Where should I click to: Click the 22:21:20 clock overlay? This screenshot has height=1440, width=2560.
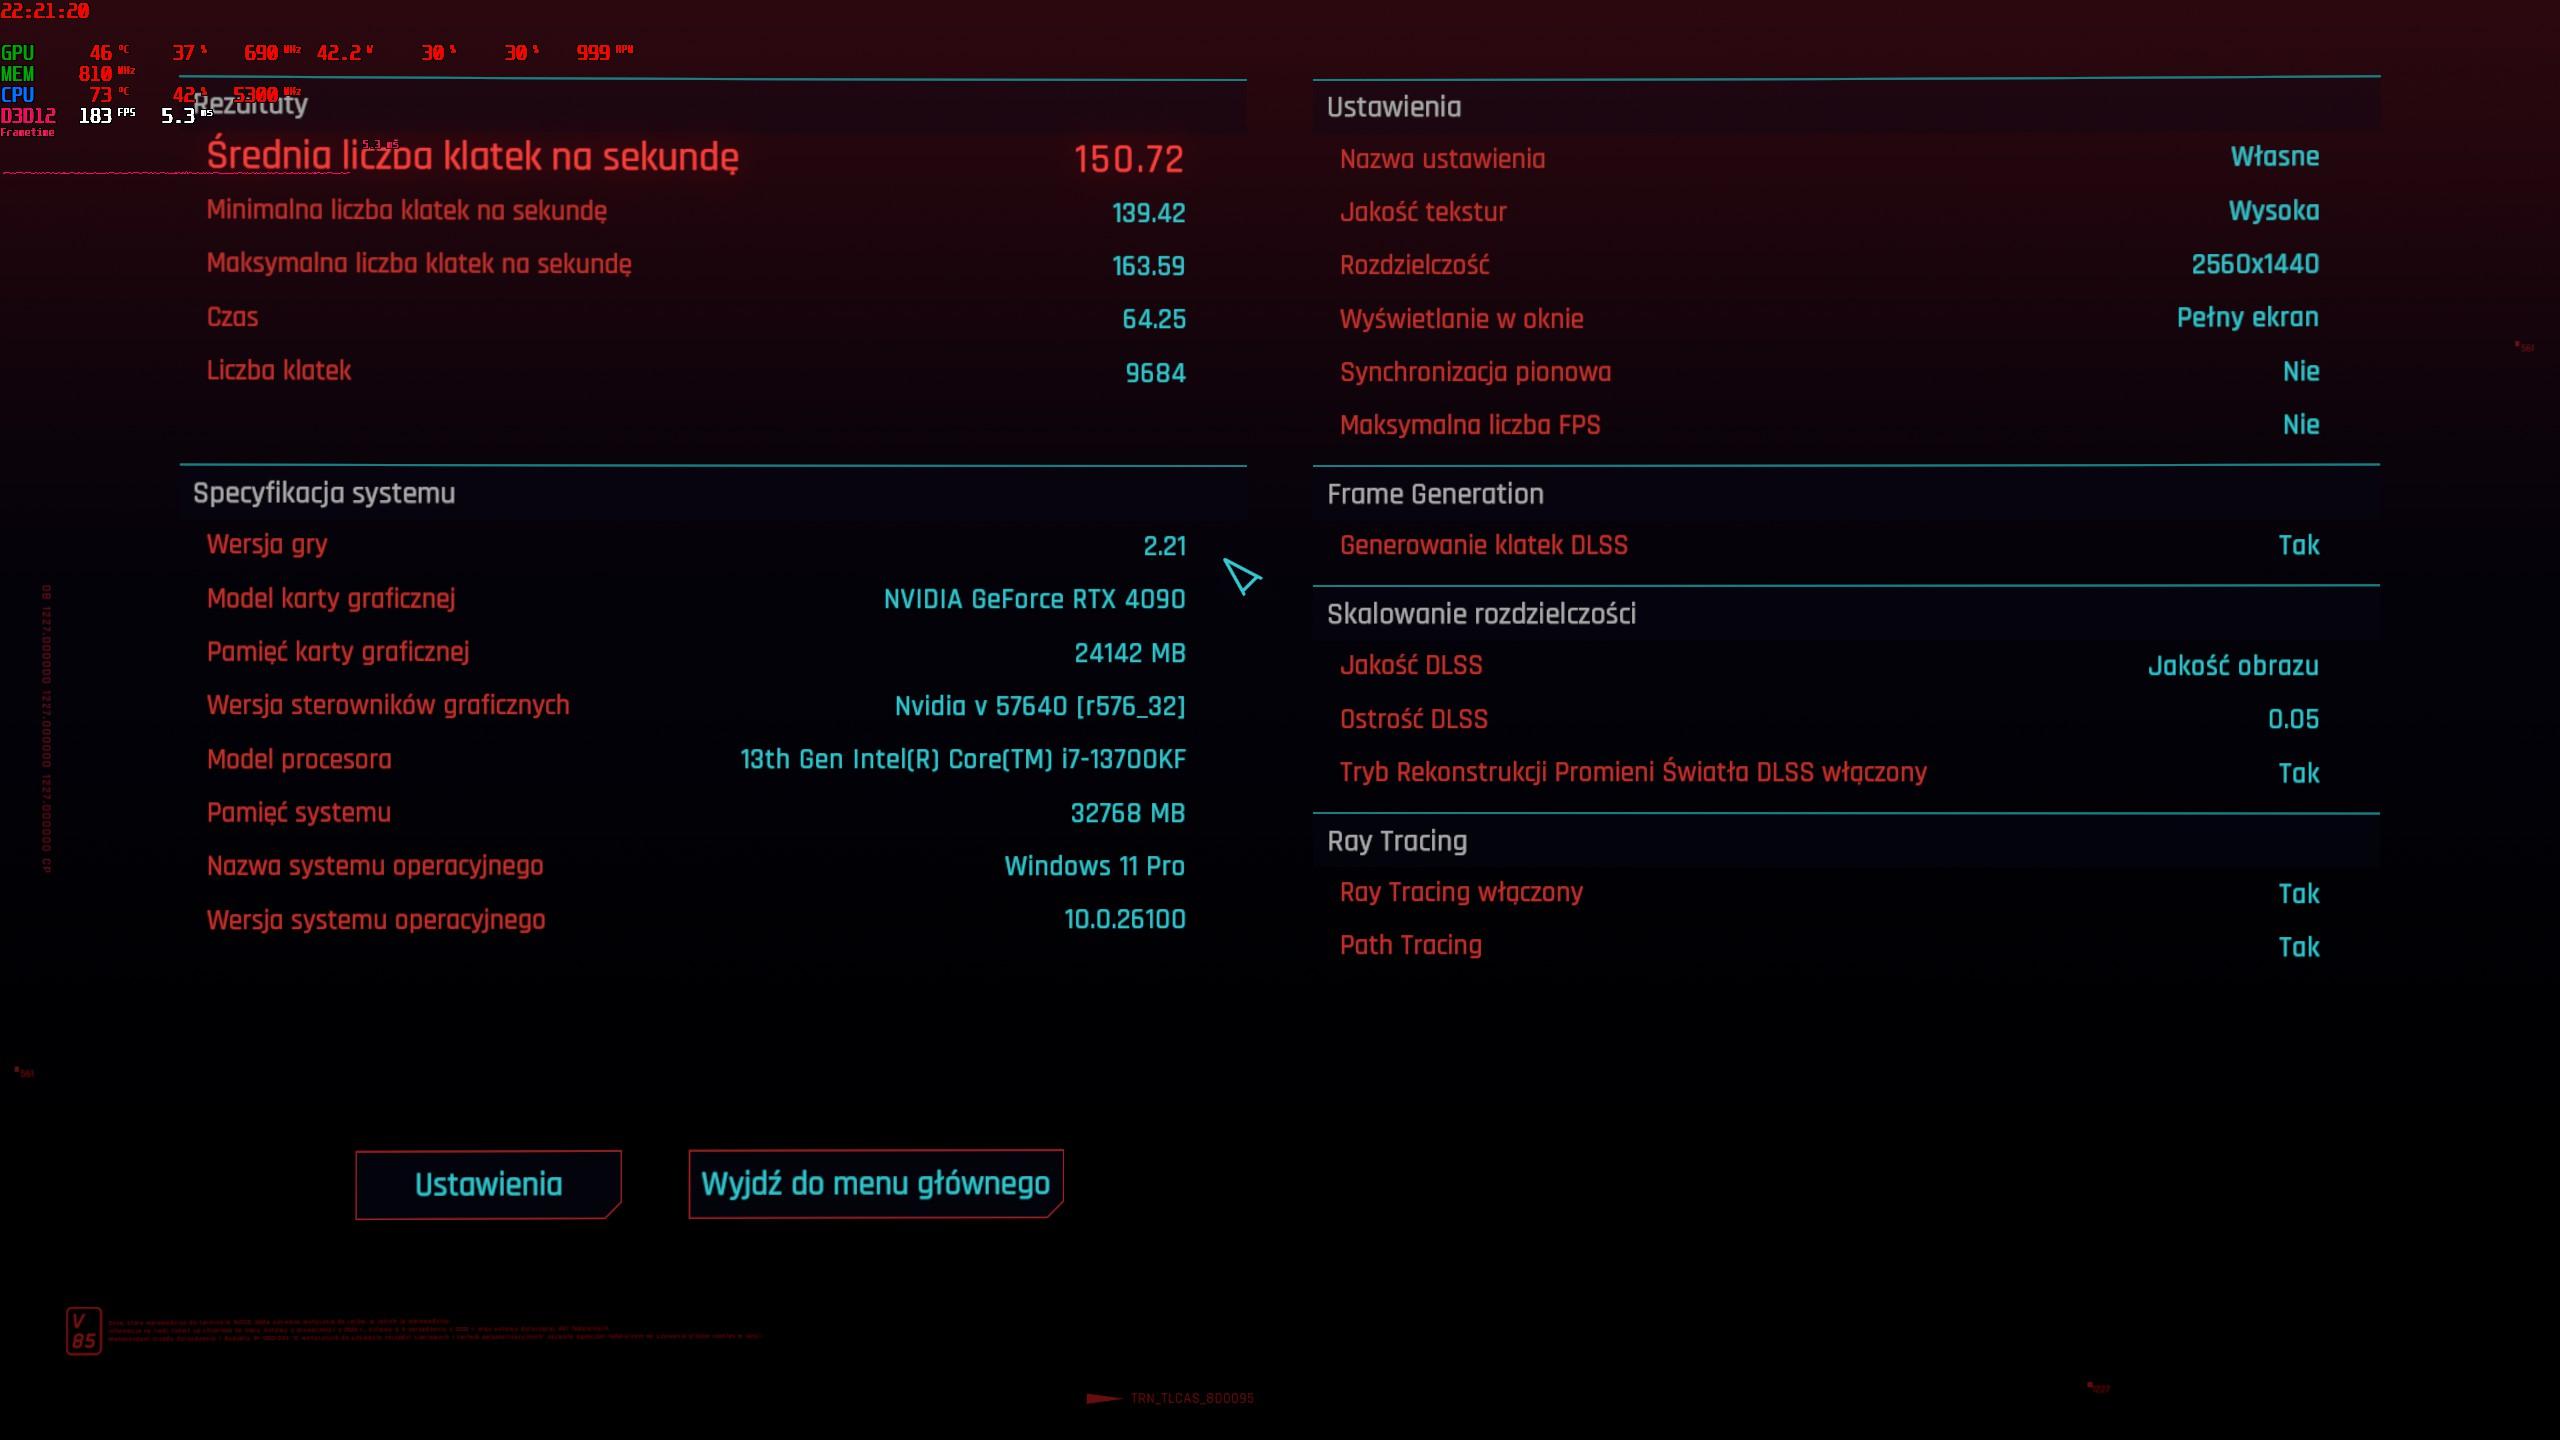click(45, 11)
